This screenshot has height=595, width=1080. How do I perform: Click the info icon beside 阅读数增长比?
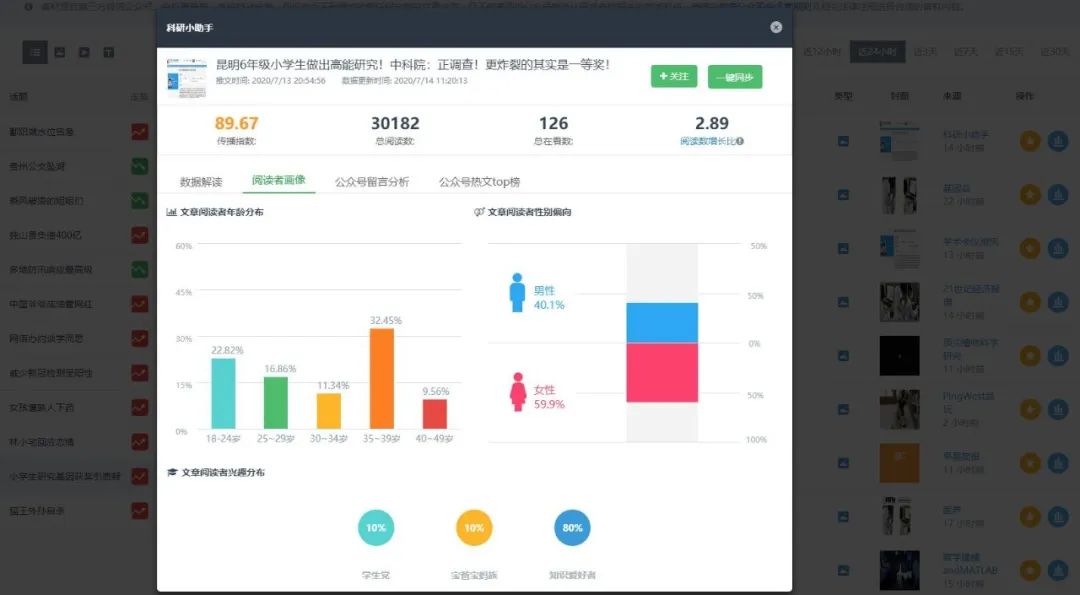(x=740, y=141)
